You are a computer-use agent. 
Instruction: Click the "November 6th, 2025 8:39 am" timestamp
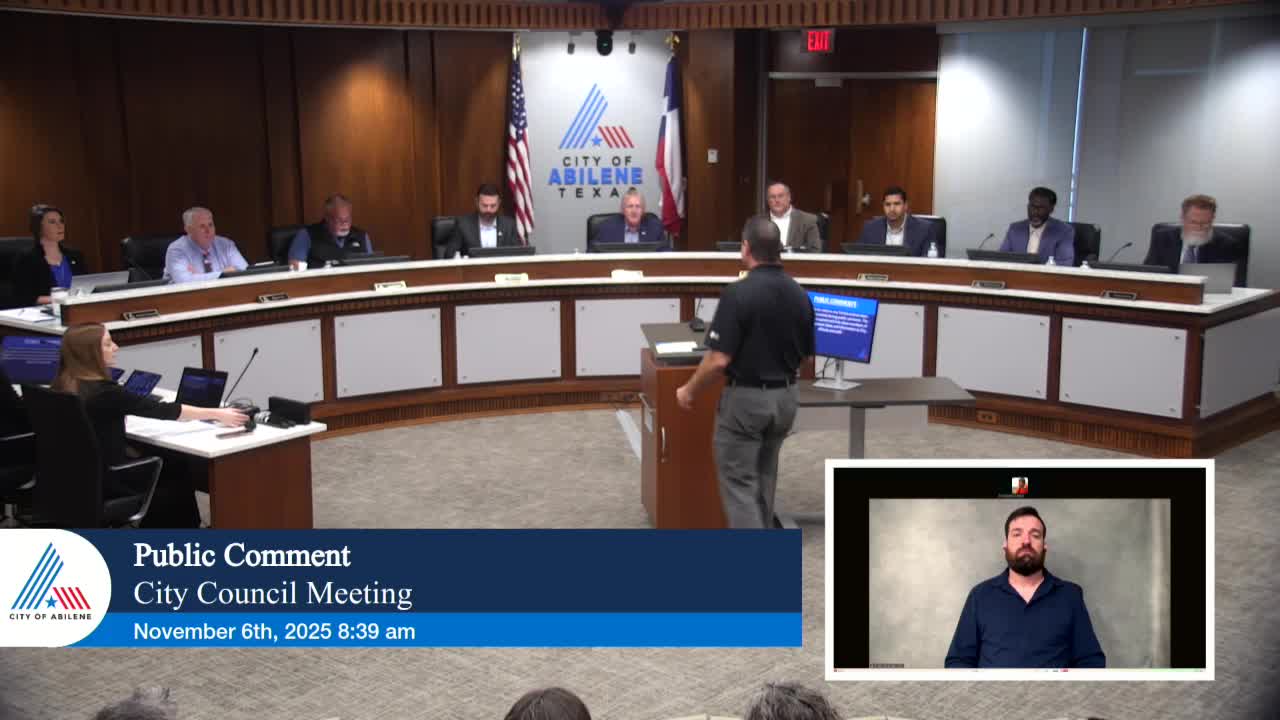coord(274,631)
